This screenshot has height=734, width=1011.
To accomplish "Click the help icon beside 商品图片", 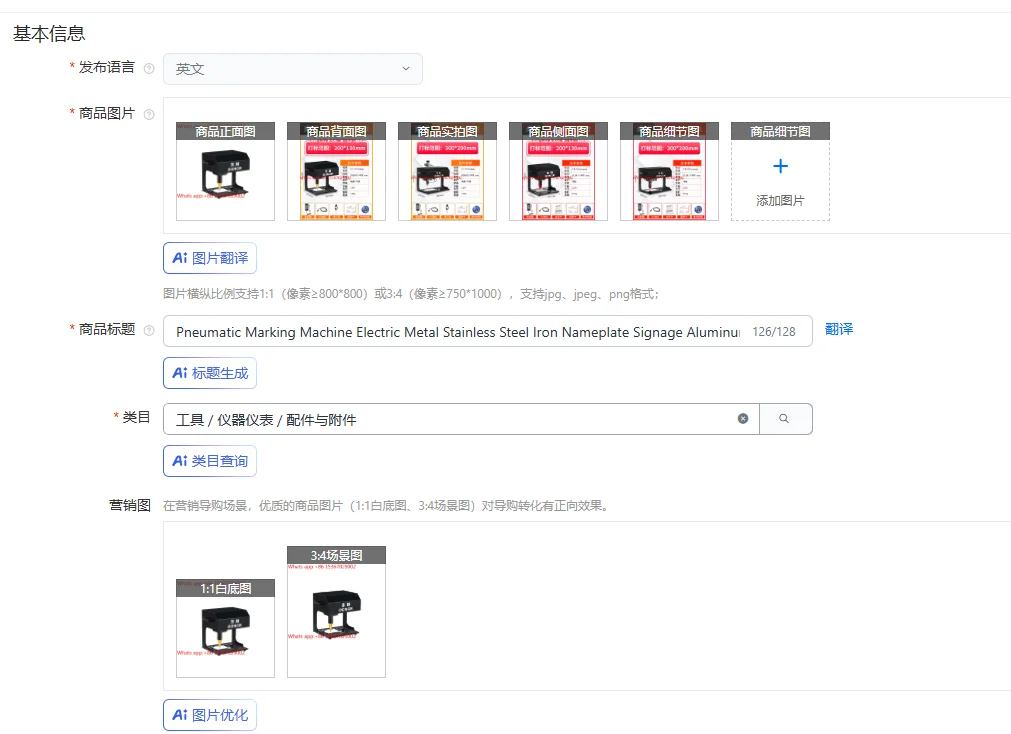I will [x=149, y=114].
